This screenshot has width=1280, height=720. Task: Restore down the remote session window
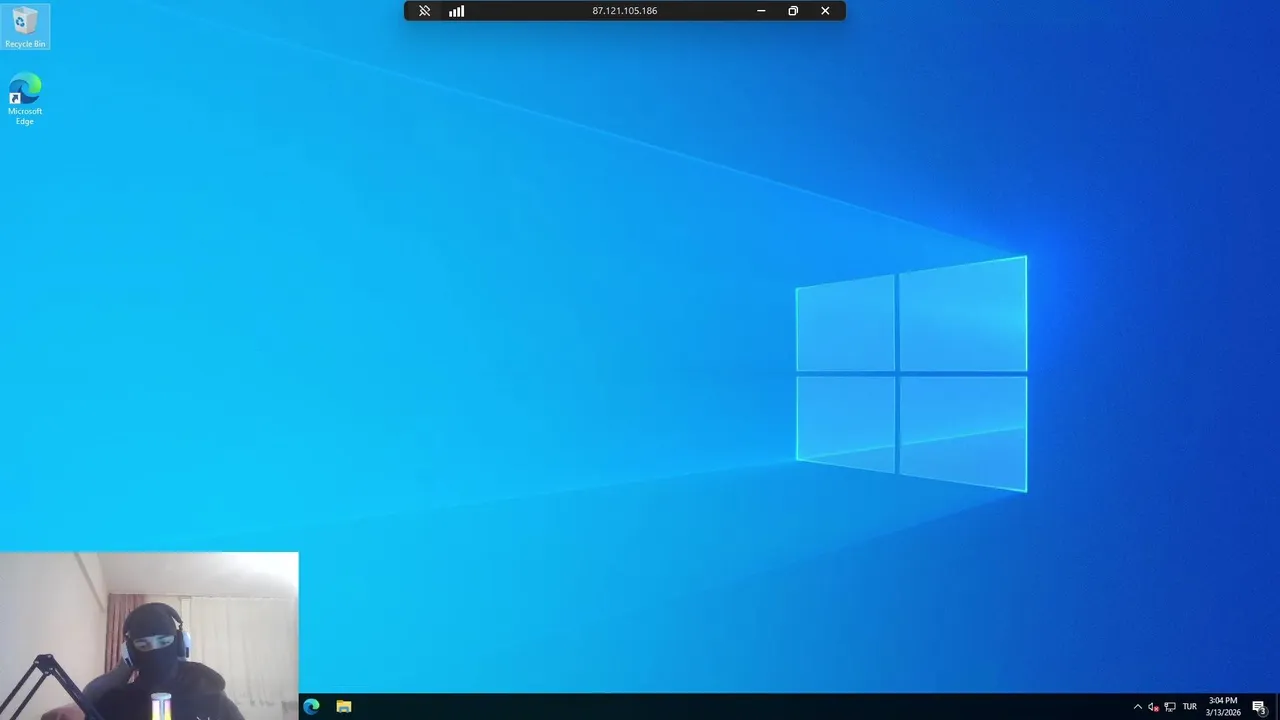coord(793,11)
